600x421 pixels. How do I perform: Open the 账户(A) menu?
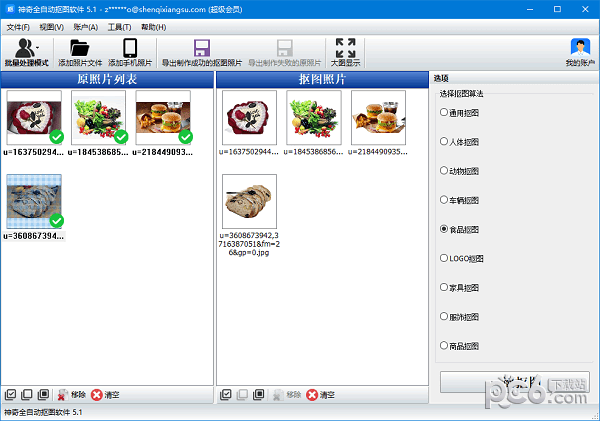coord(85,27)
